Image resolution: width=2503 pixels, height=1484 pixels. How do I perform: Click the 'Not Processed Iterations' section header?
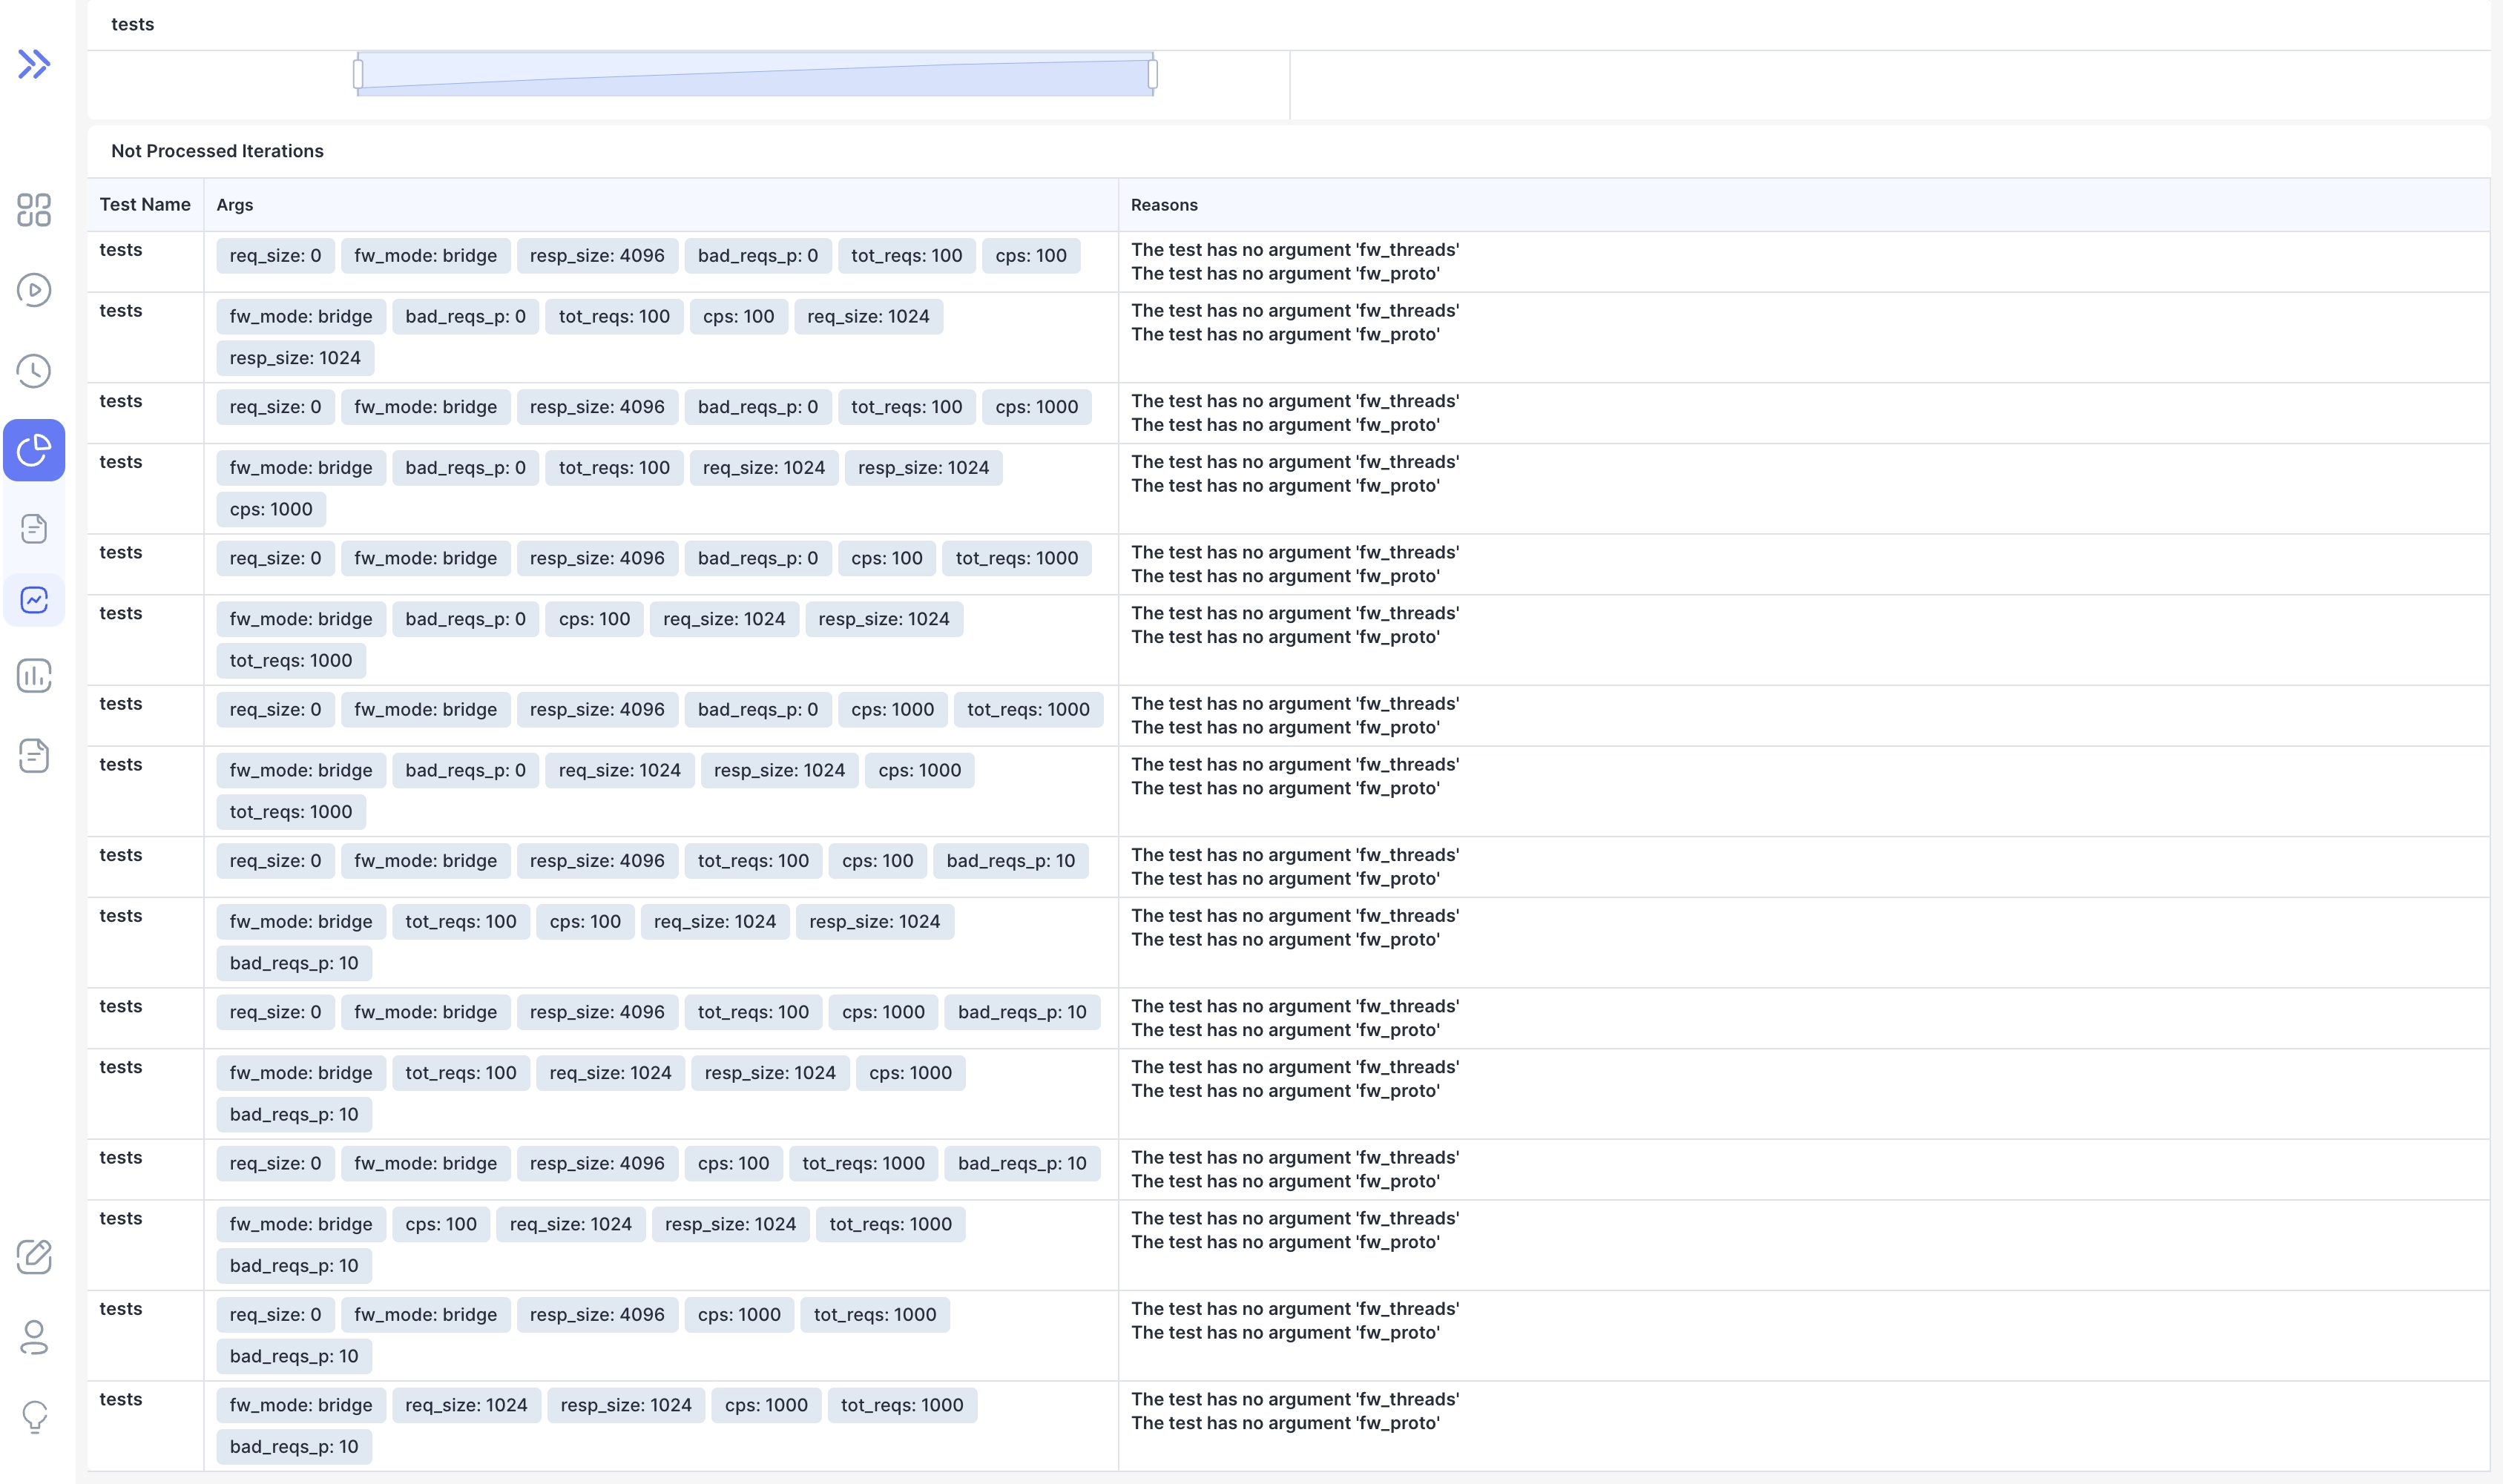pyautogui.click(x=218, y=151)
